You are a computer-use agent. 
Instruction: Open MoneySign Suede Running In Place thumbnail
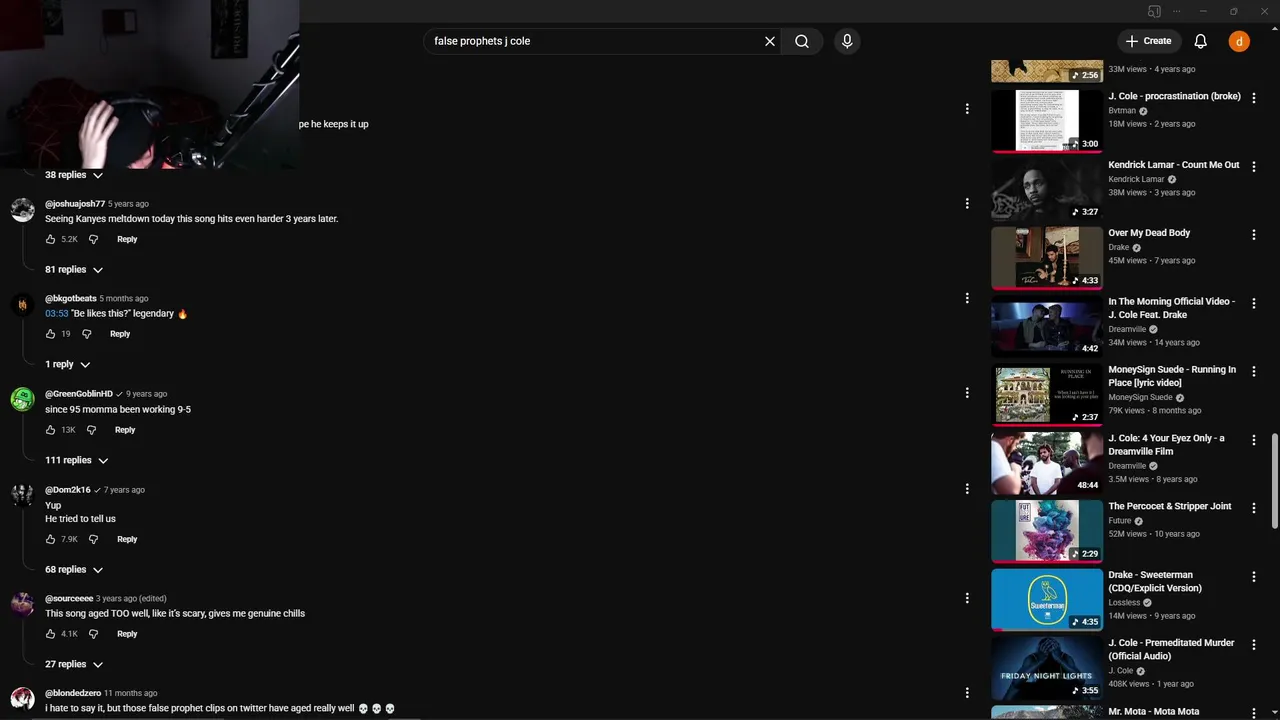(x=1046, y=394)
